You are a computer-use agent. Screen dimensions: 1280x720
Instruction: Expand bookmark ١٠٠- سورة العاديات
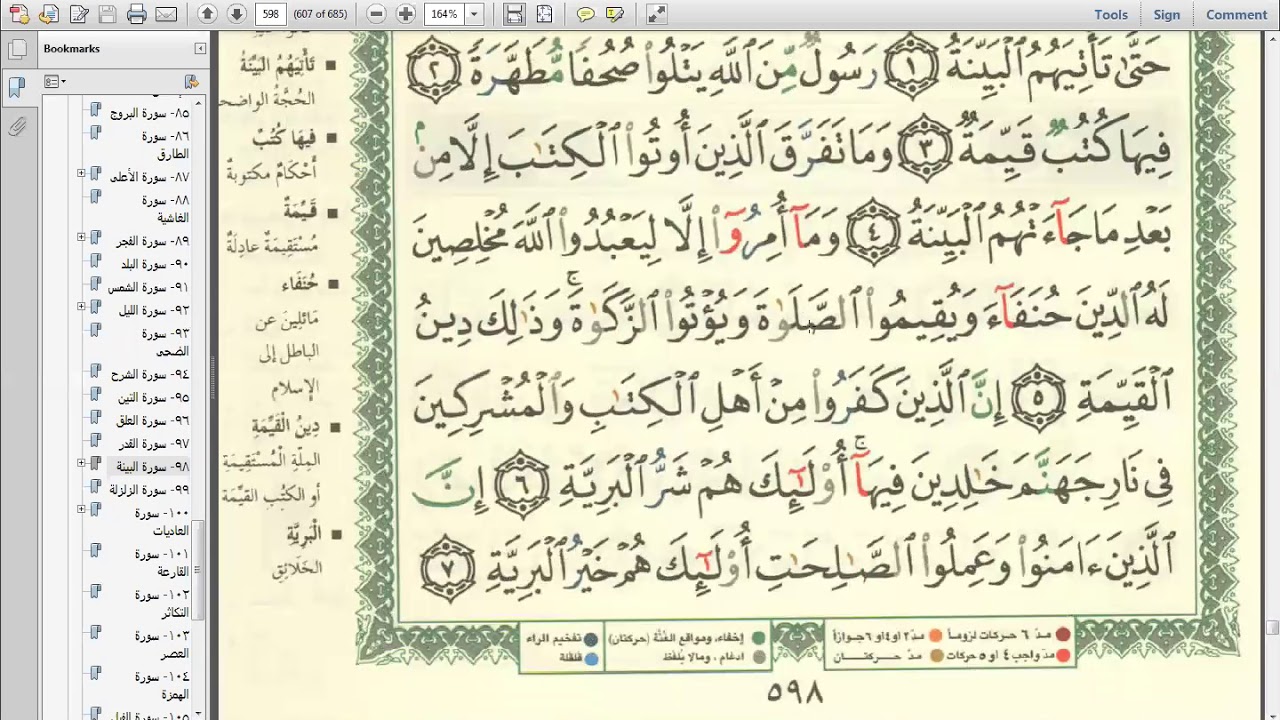pyautogui.click(x=81, y=509)
